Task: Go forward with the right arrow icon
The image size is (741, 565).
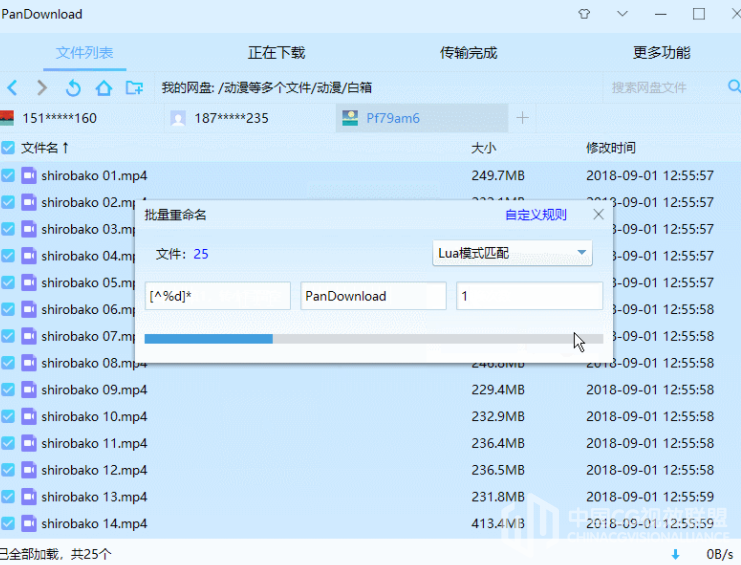Action: tap(42, 87)
